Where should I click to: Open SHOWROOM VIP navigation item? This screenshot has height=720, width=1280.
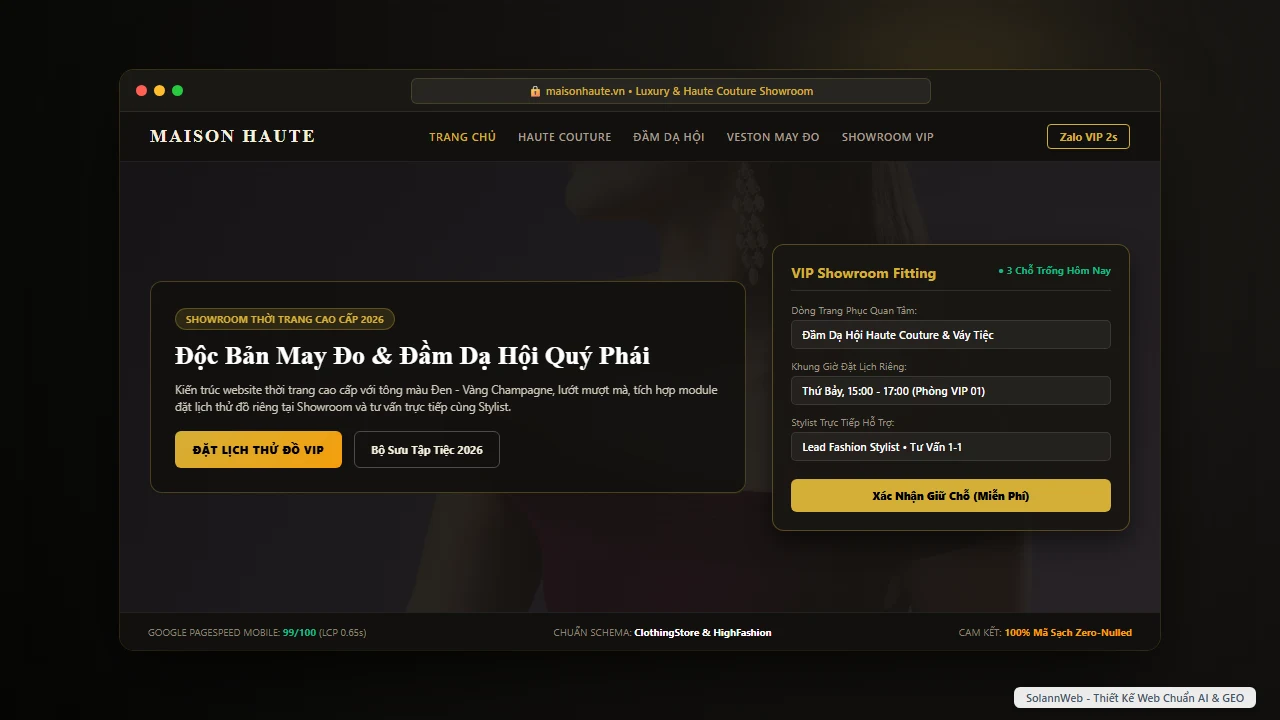coord(888,137)
